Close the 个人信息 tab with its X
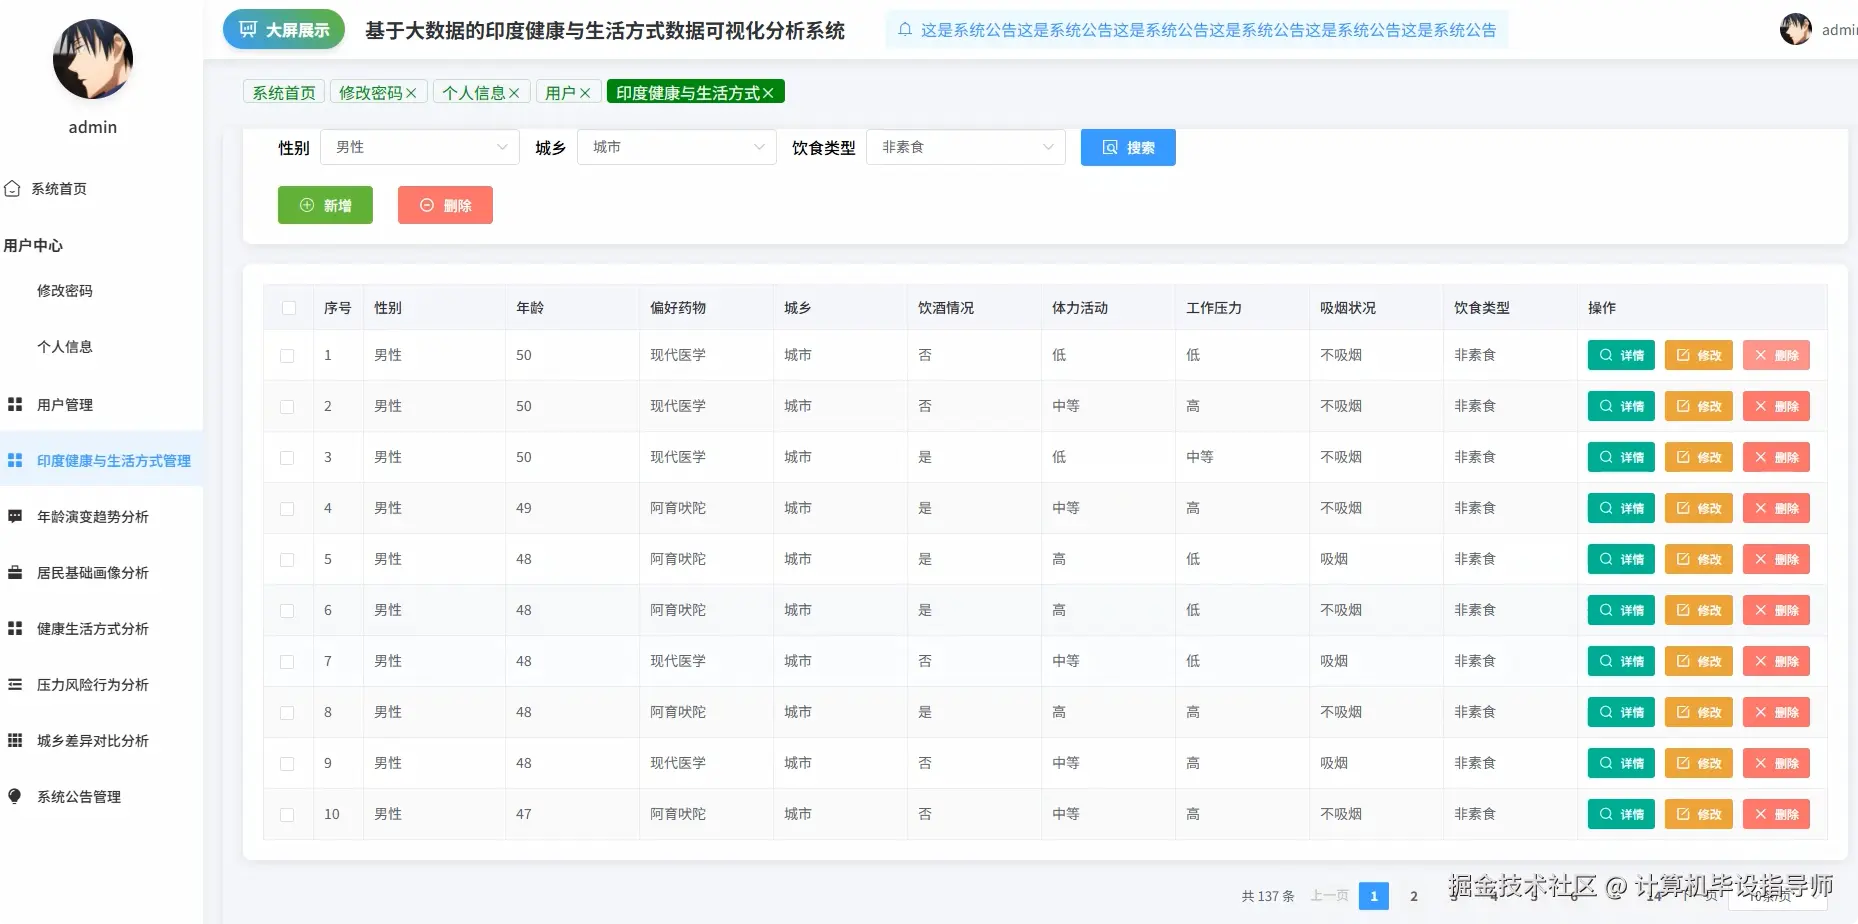 [x=514, y=93]
